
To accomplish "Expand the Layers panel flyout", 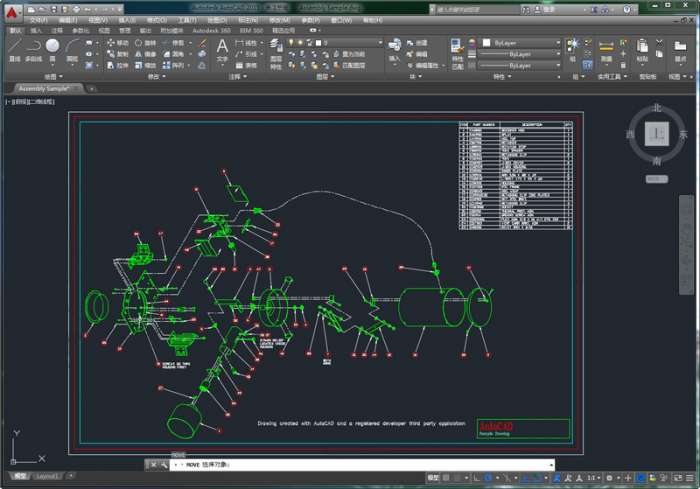I will [325, 77].
